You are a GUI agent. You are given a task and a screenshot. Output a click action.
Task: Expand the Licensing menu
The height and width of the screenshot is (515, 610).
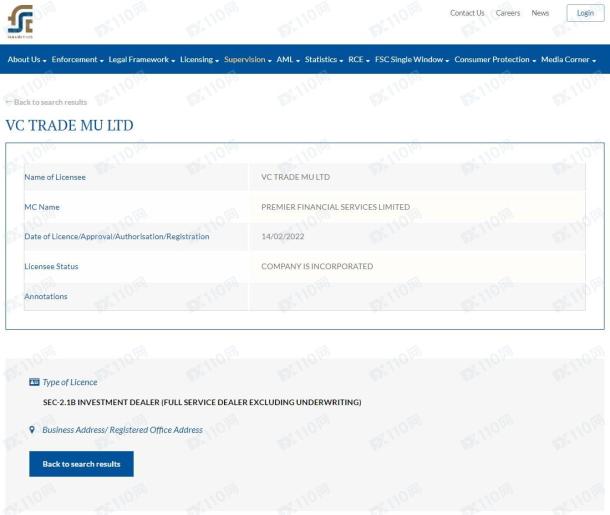pyautogui.click(x=200, y=60)
